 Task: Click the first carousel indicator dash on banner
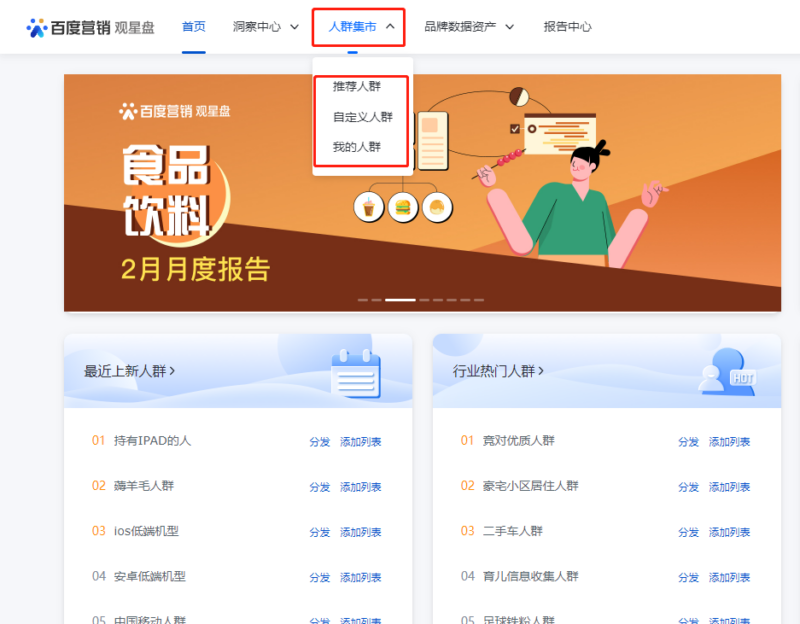tap(363, 299)
